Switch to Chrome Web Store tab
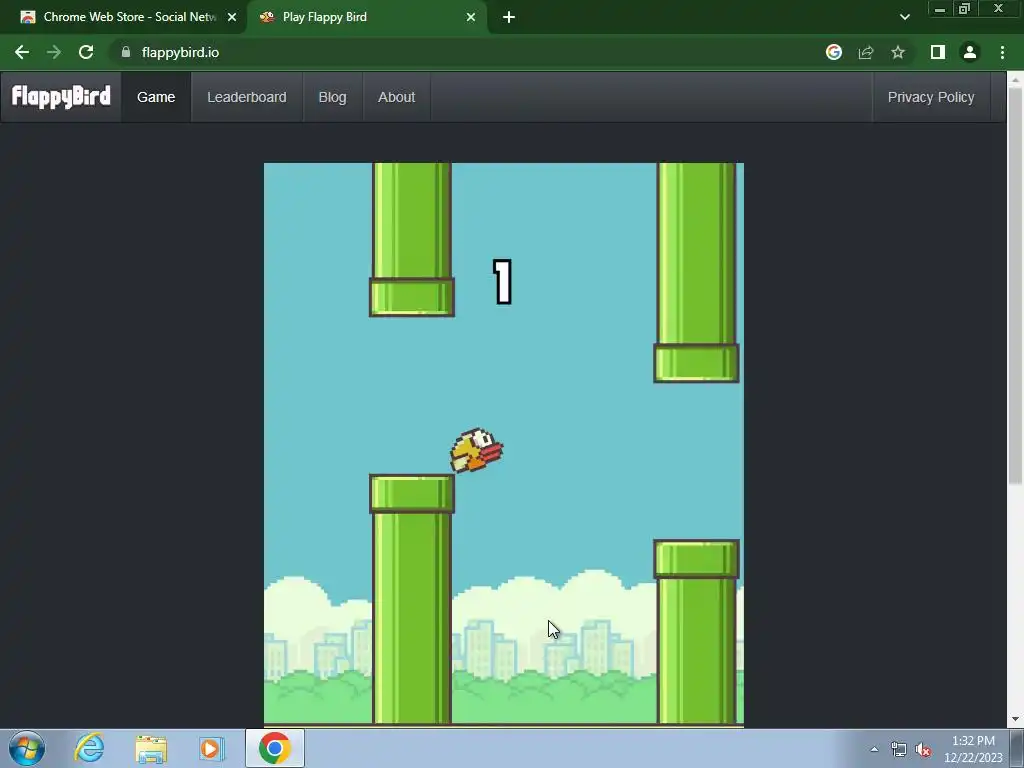This screenshot has height=768, width=1024. click(124, 18)
